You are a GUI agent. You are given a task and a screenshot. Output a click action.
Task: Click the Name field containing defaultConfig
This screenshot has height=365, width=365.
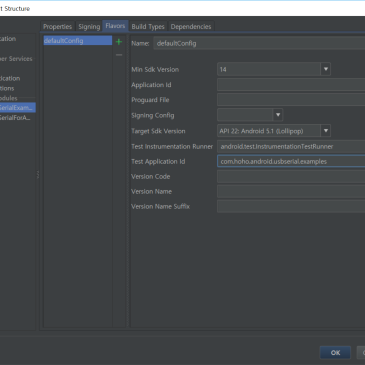(x=259, y=43)
